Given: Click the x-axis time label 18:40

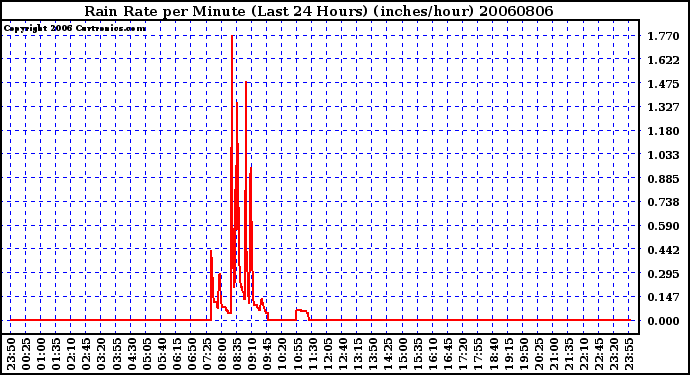Looking at the screenshot, I should [494, 354].
